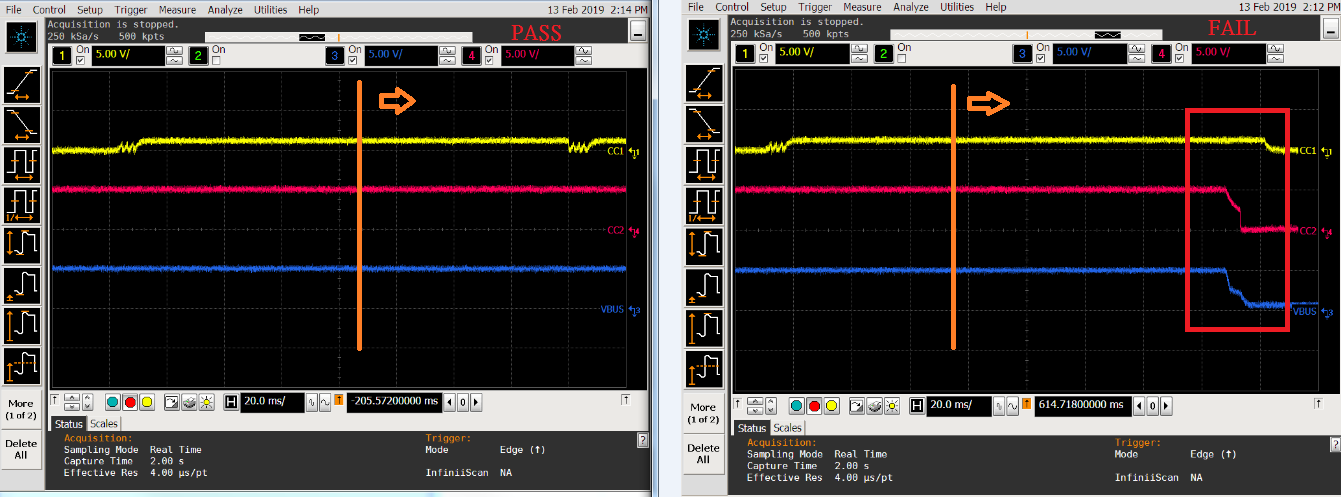Click the -205.57200000 ms delay field
This screenshot has height=497, width=1341.
(394, 402)
